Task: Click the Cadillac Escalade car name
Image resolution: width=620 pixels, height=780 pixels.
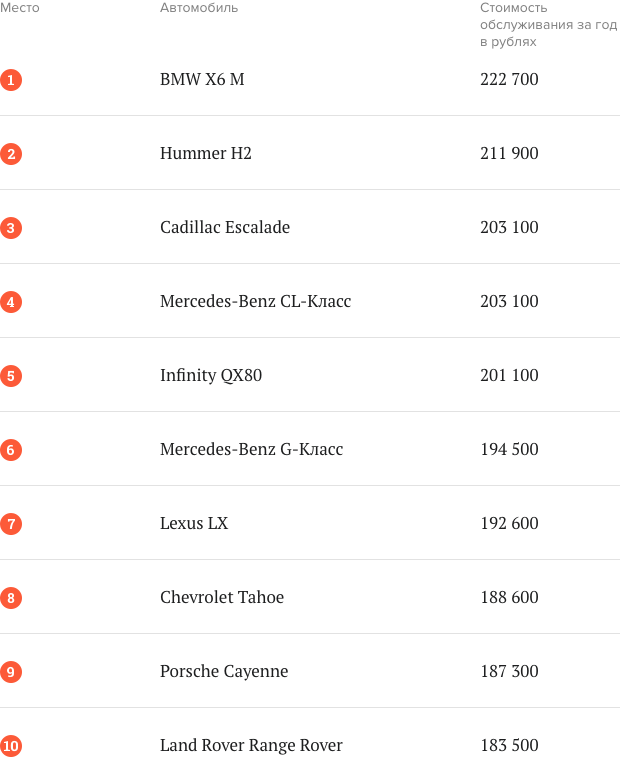Action: tap(225, 227)
